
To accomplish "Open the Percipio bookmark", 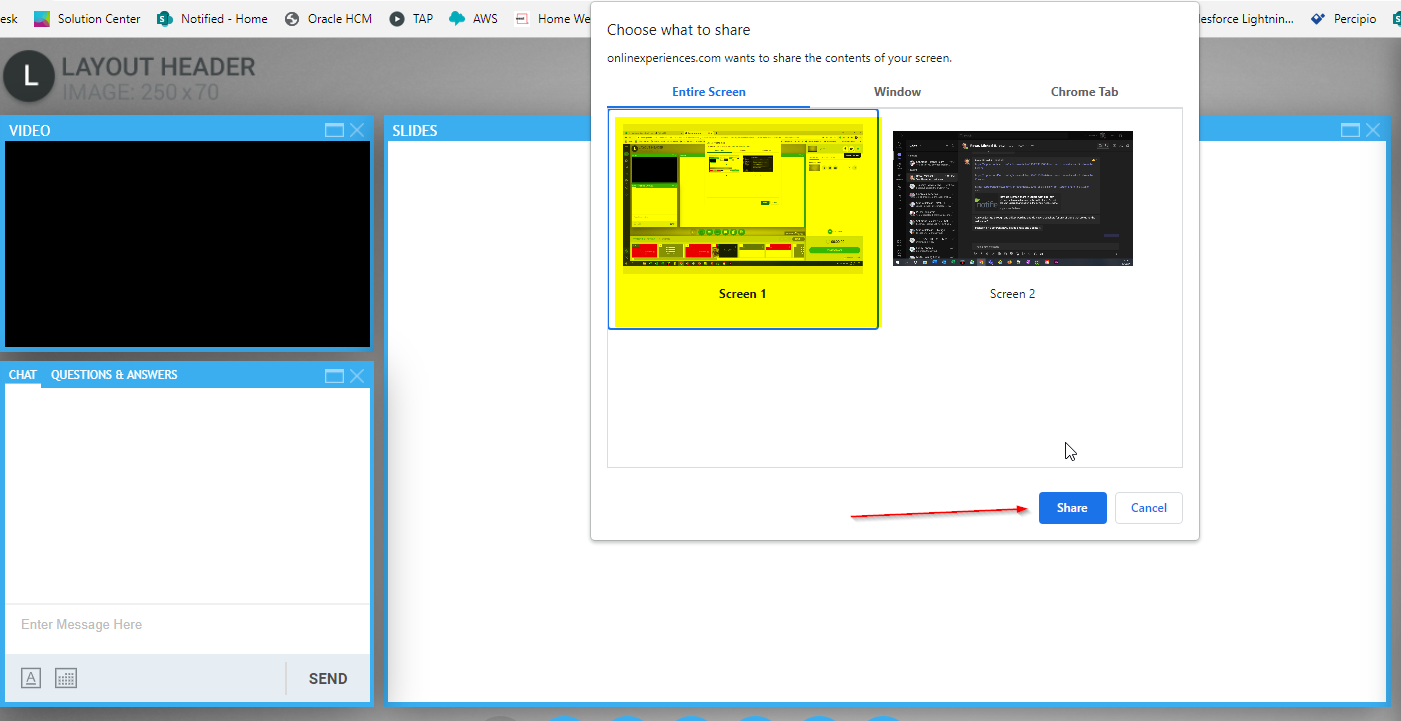I will [1343, 19].
